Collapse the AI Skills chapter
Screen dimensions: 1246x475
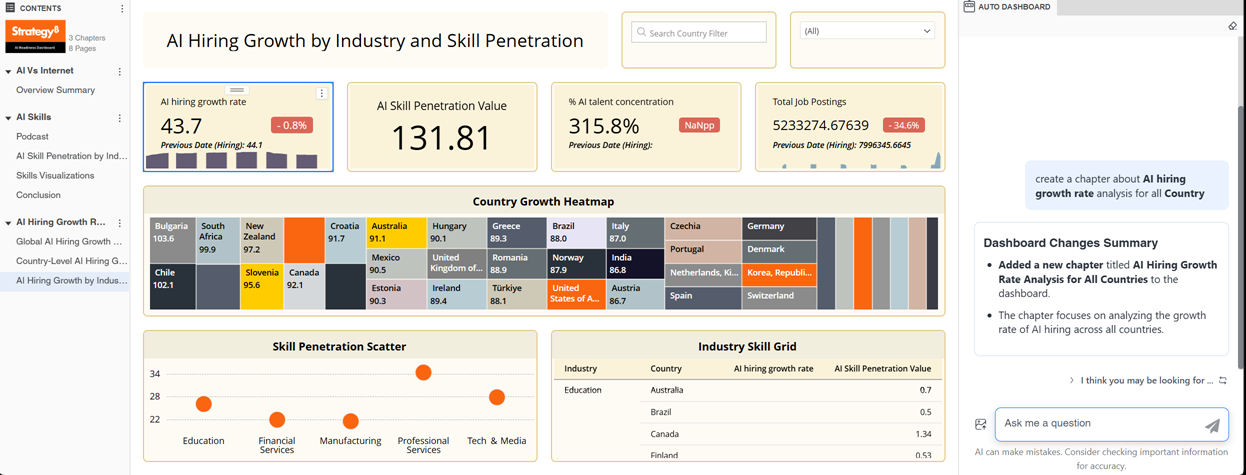(x=8, y=118)
